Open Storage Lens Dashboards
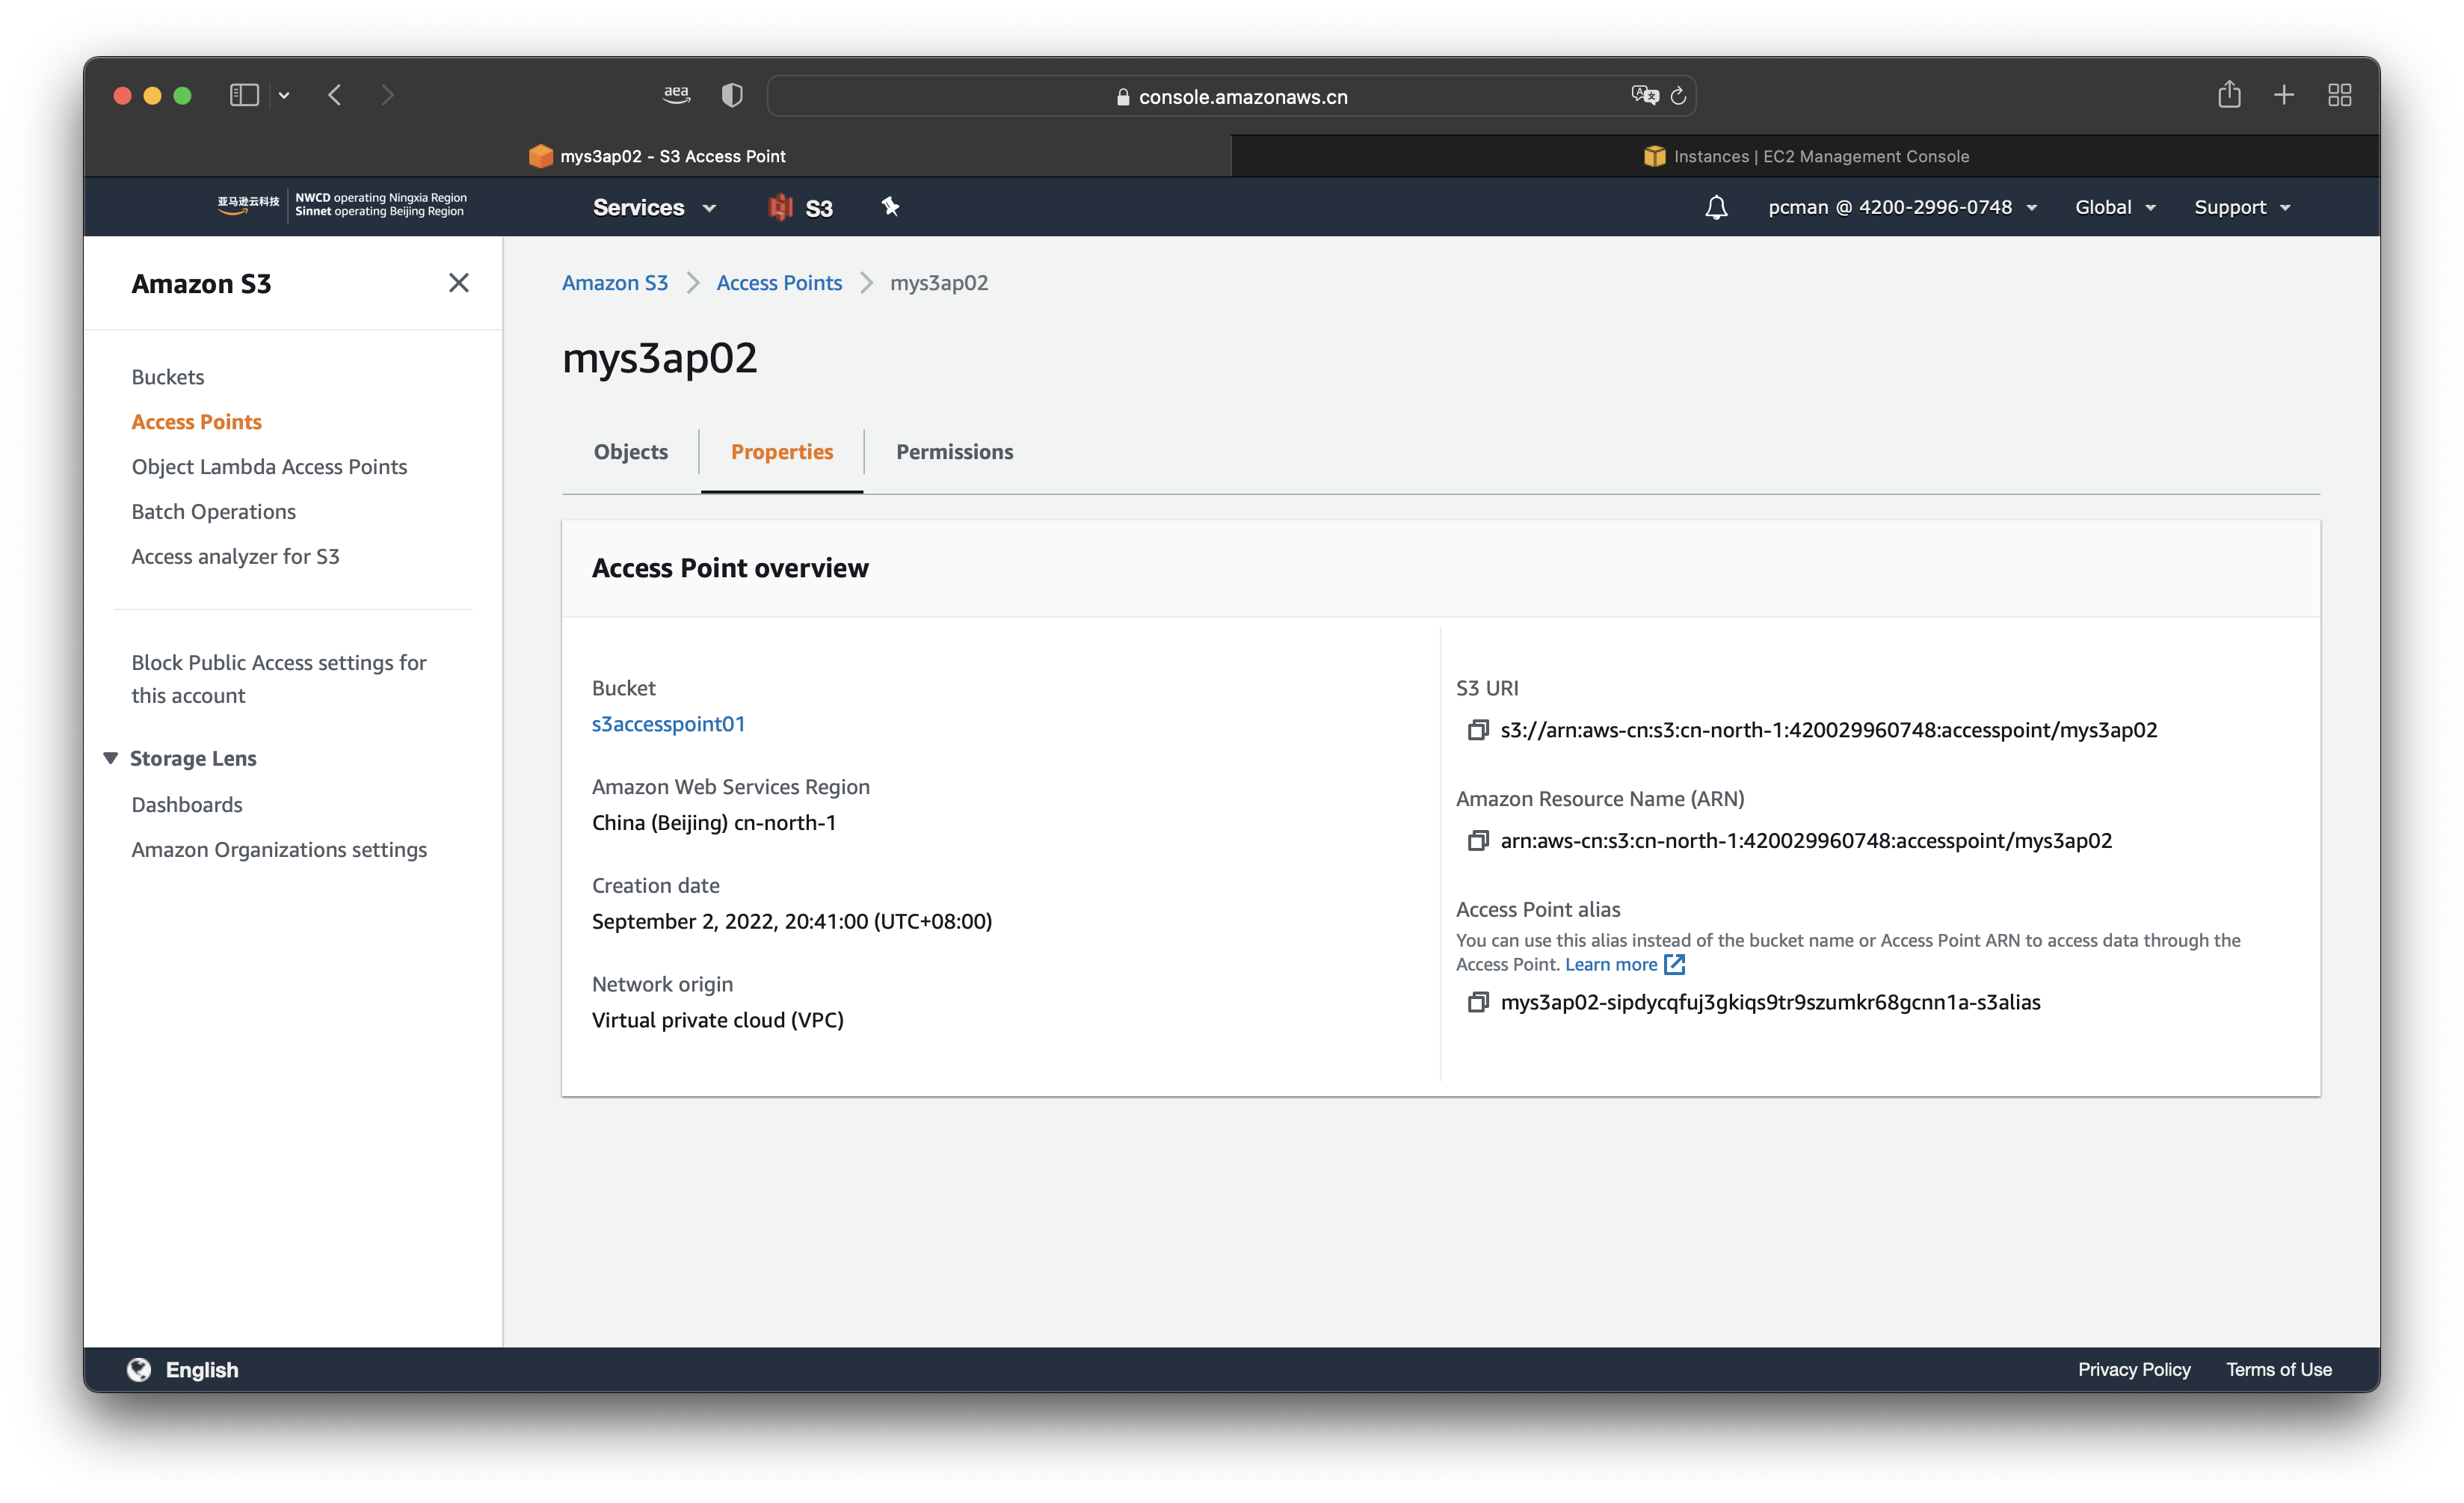 [186, 805]
